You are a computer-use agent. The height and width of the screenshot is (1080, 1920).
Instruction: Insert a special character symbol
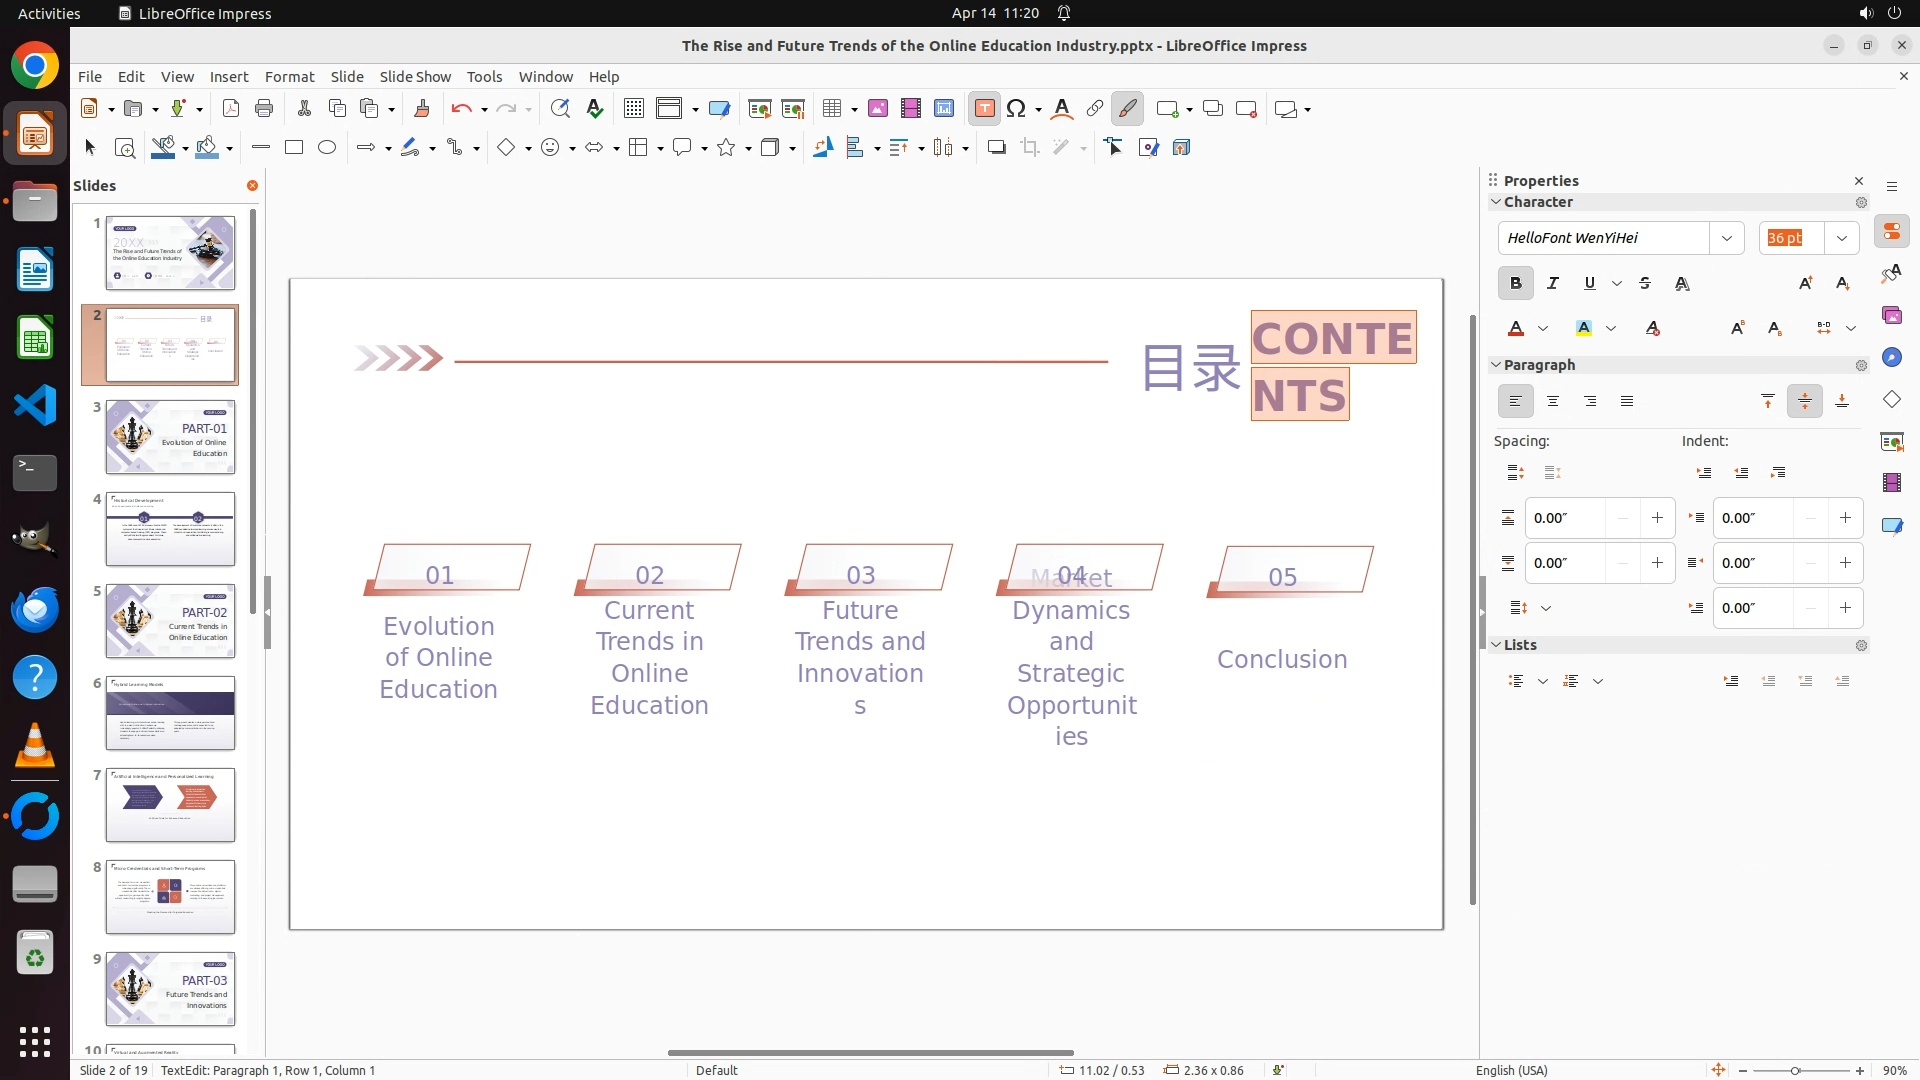pos(1016,109)
